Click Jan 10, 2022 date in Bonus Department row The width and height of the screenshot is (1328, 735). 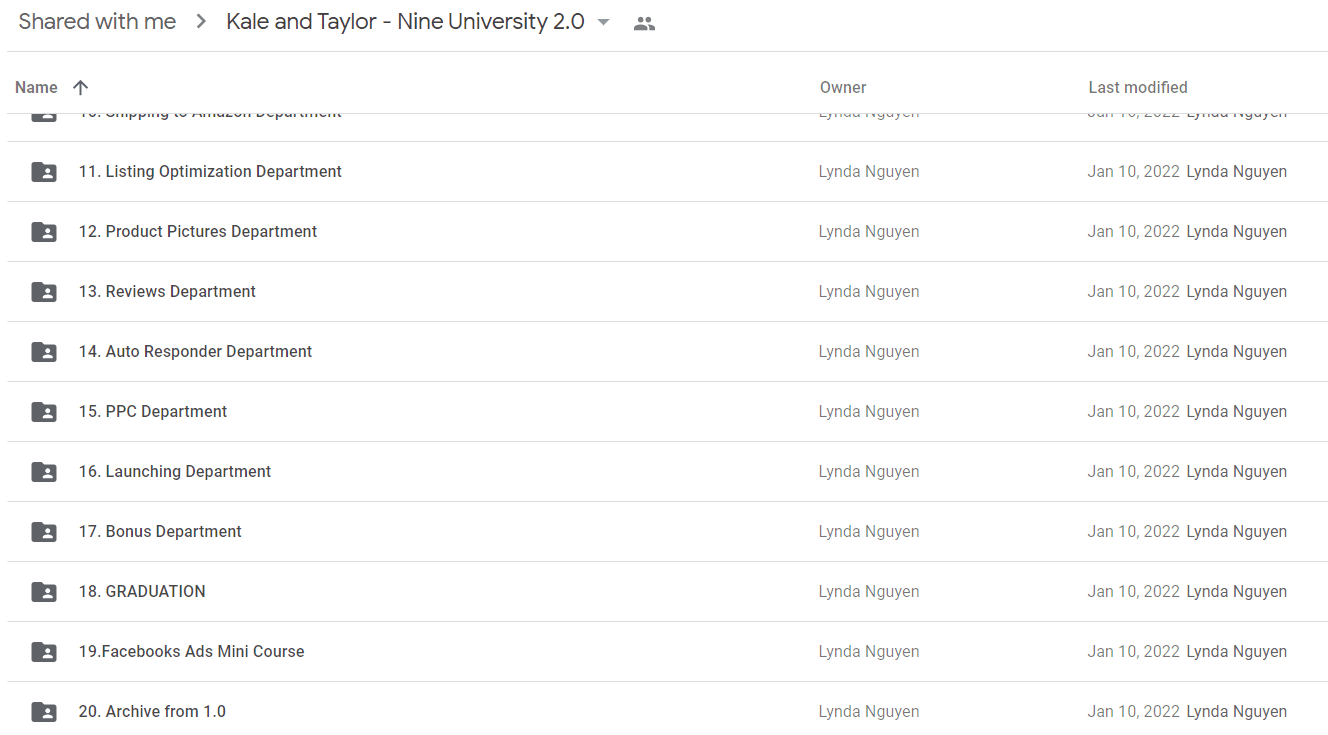(1134, 531)
